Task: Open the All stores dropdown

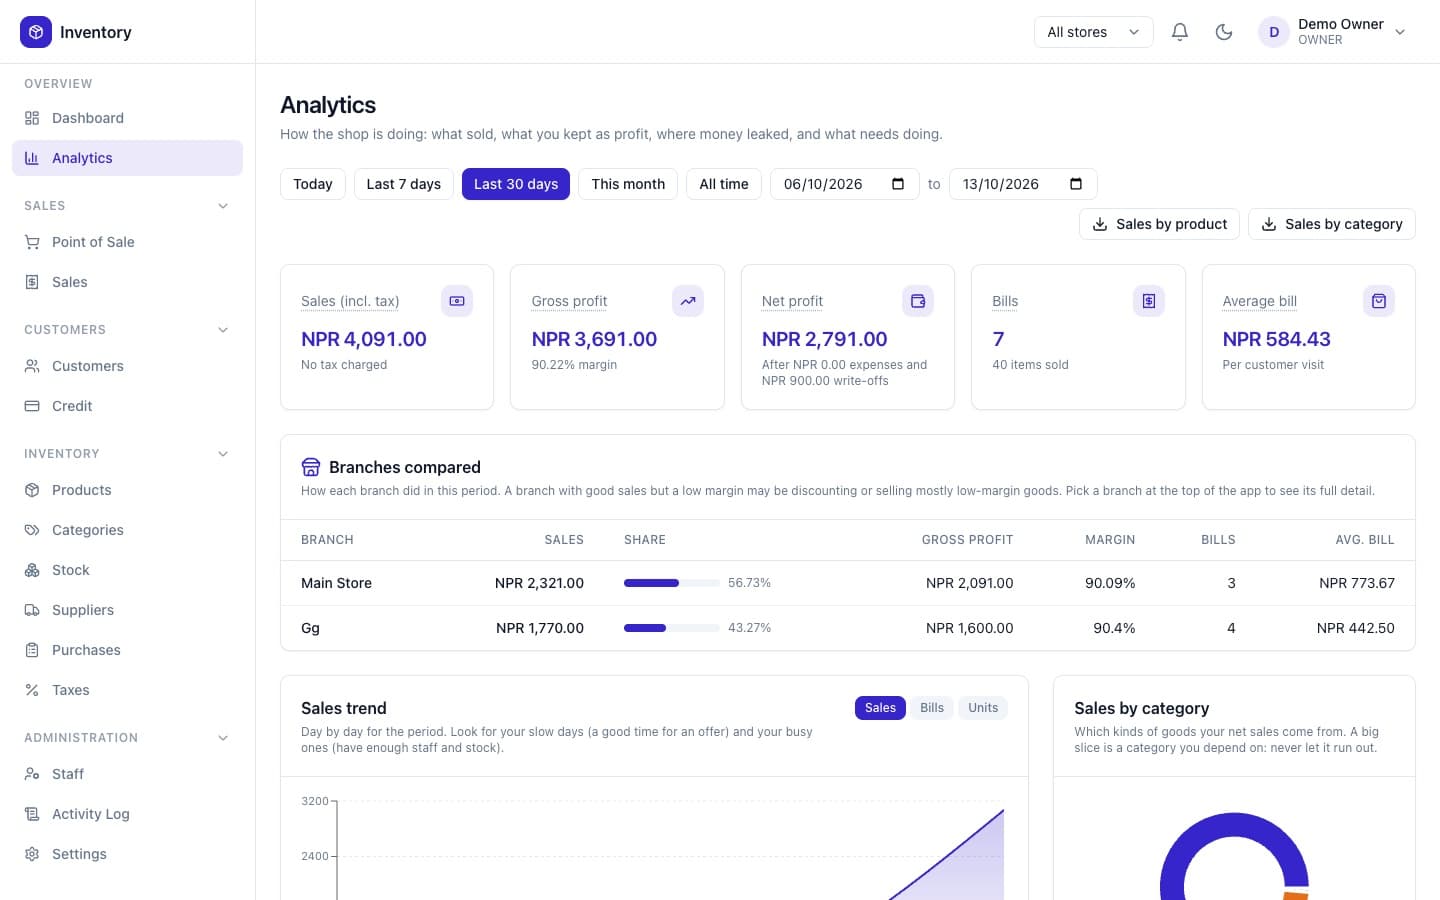Action: (x=1093, y=32)
